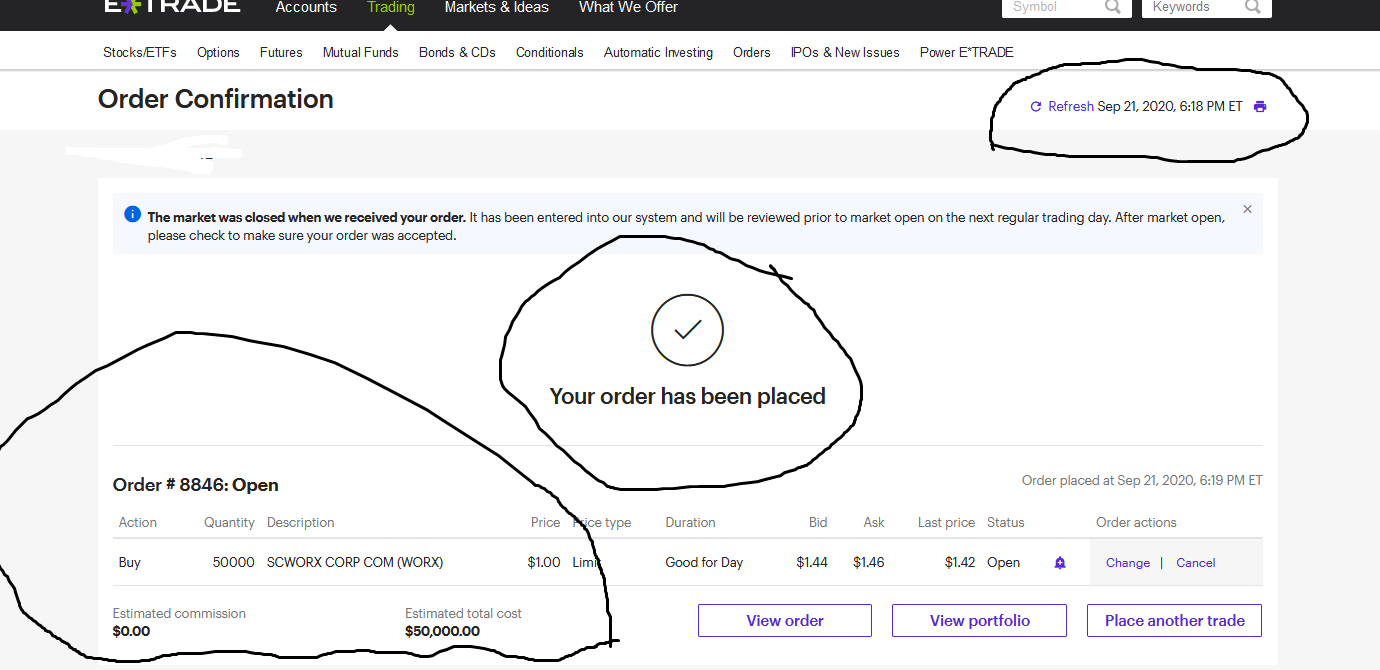Go to the Power E*TRADE tab

967,52
